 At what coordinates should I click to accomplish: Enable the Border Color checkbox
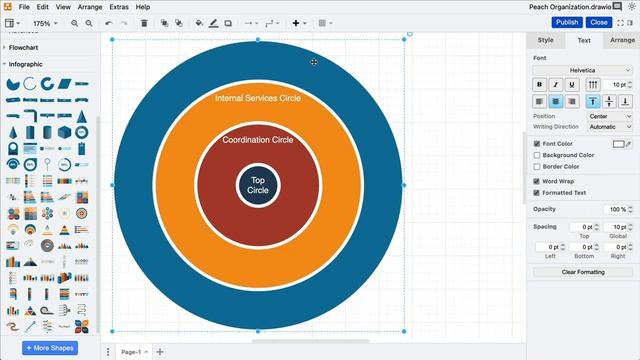(537, 167)
